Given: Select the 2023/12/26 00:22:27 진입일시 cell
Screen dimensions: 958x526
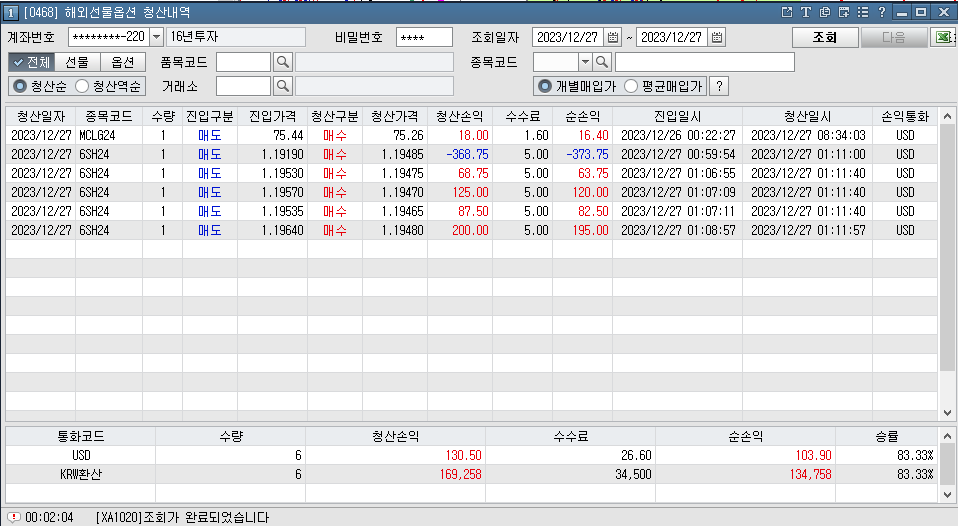Looking at the screenshot, I should tap(678, 135).
